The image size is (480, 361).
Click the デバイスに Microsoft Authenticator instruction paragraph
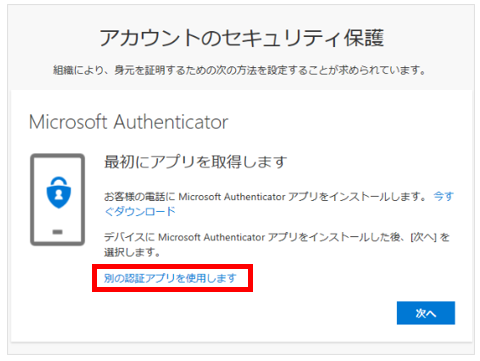click(277, 244)
